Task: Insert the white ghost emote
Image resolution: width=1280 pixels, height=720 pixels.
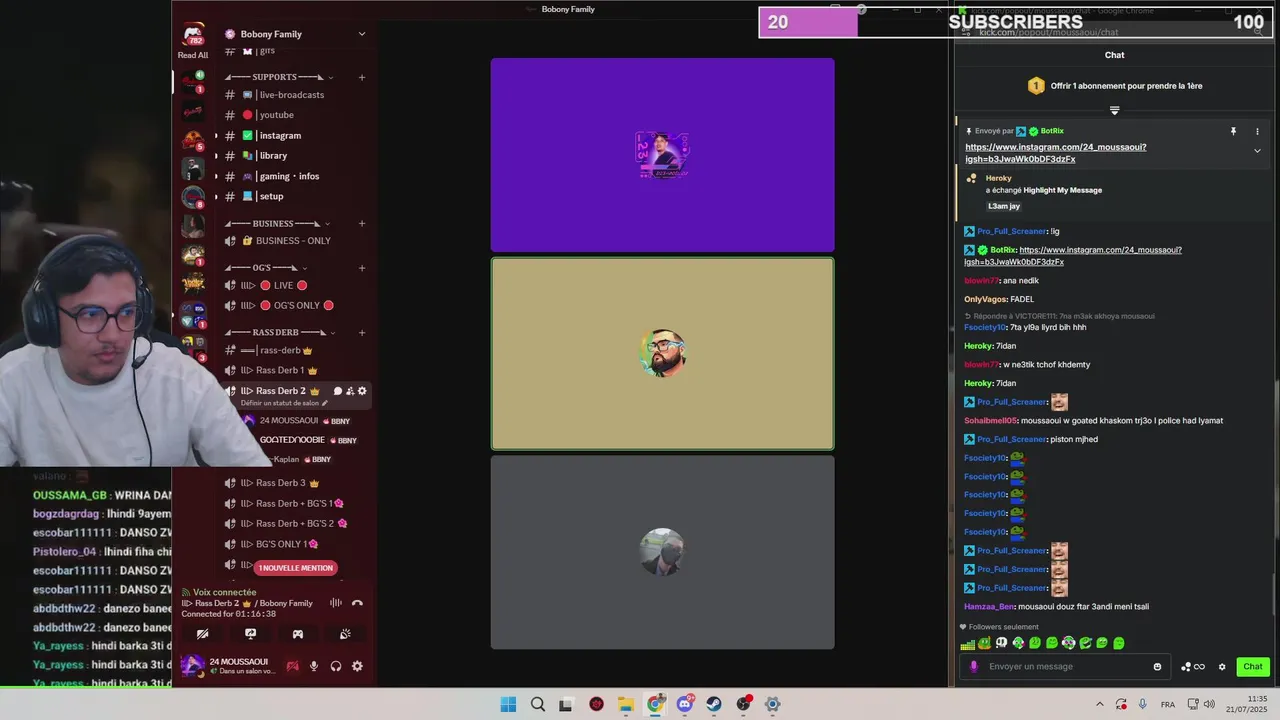Action: [x=1002, y=643]
